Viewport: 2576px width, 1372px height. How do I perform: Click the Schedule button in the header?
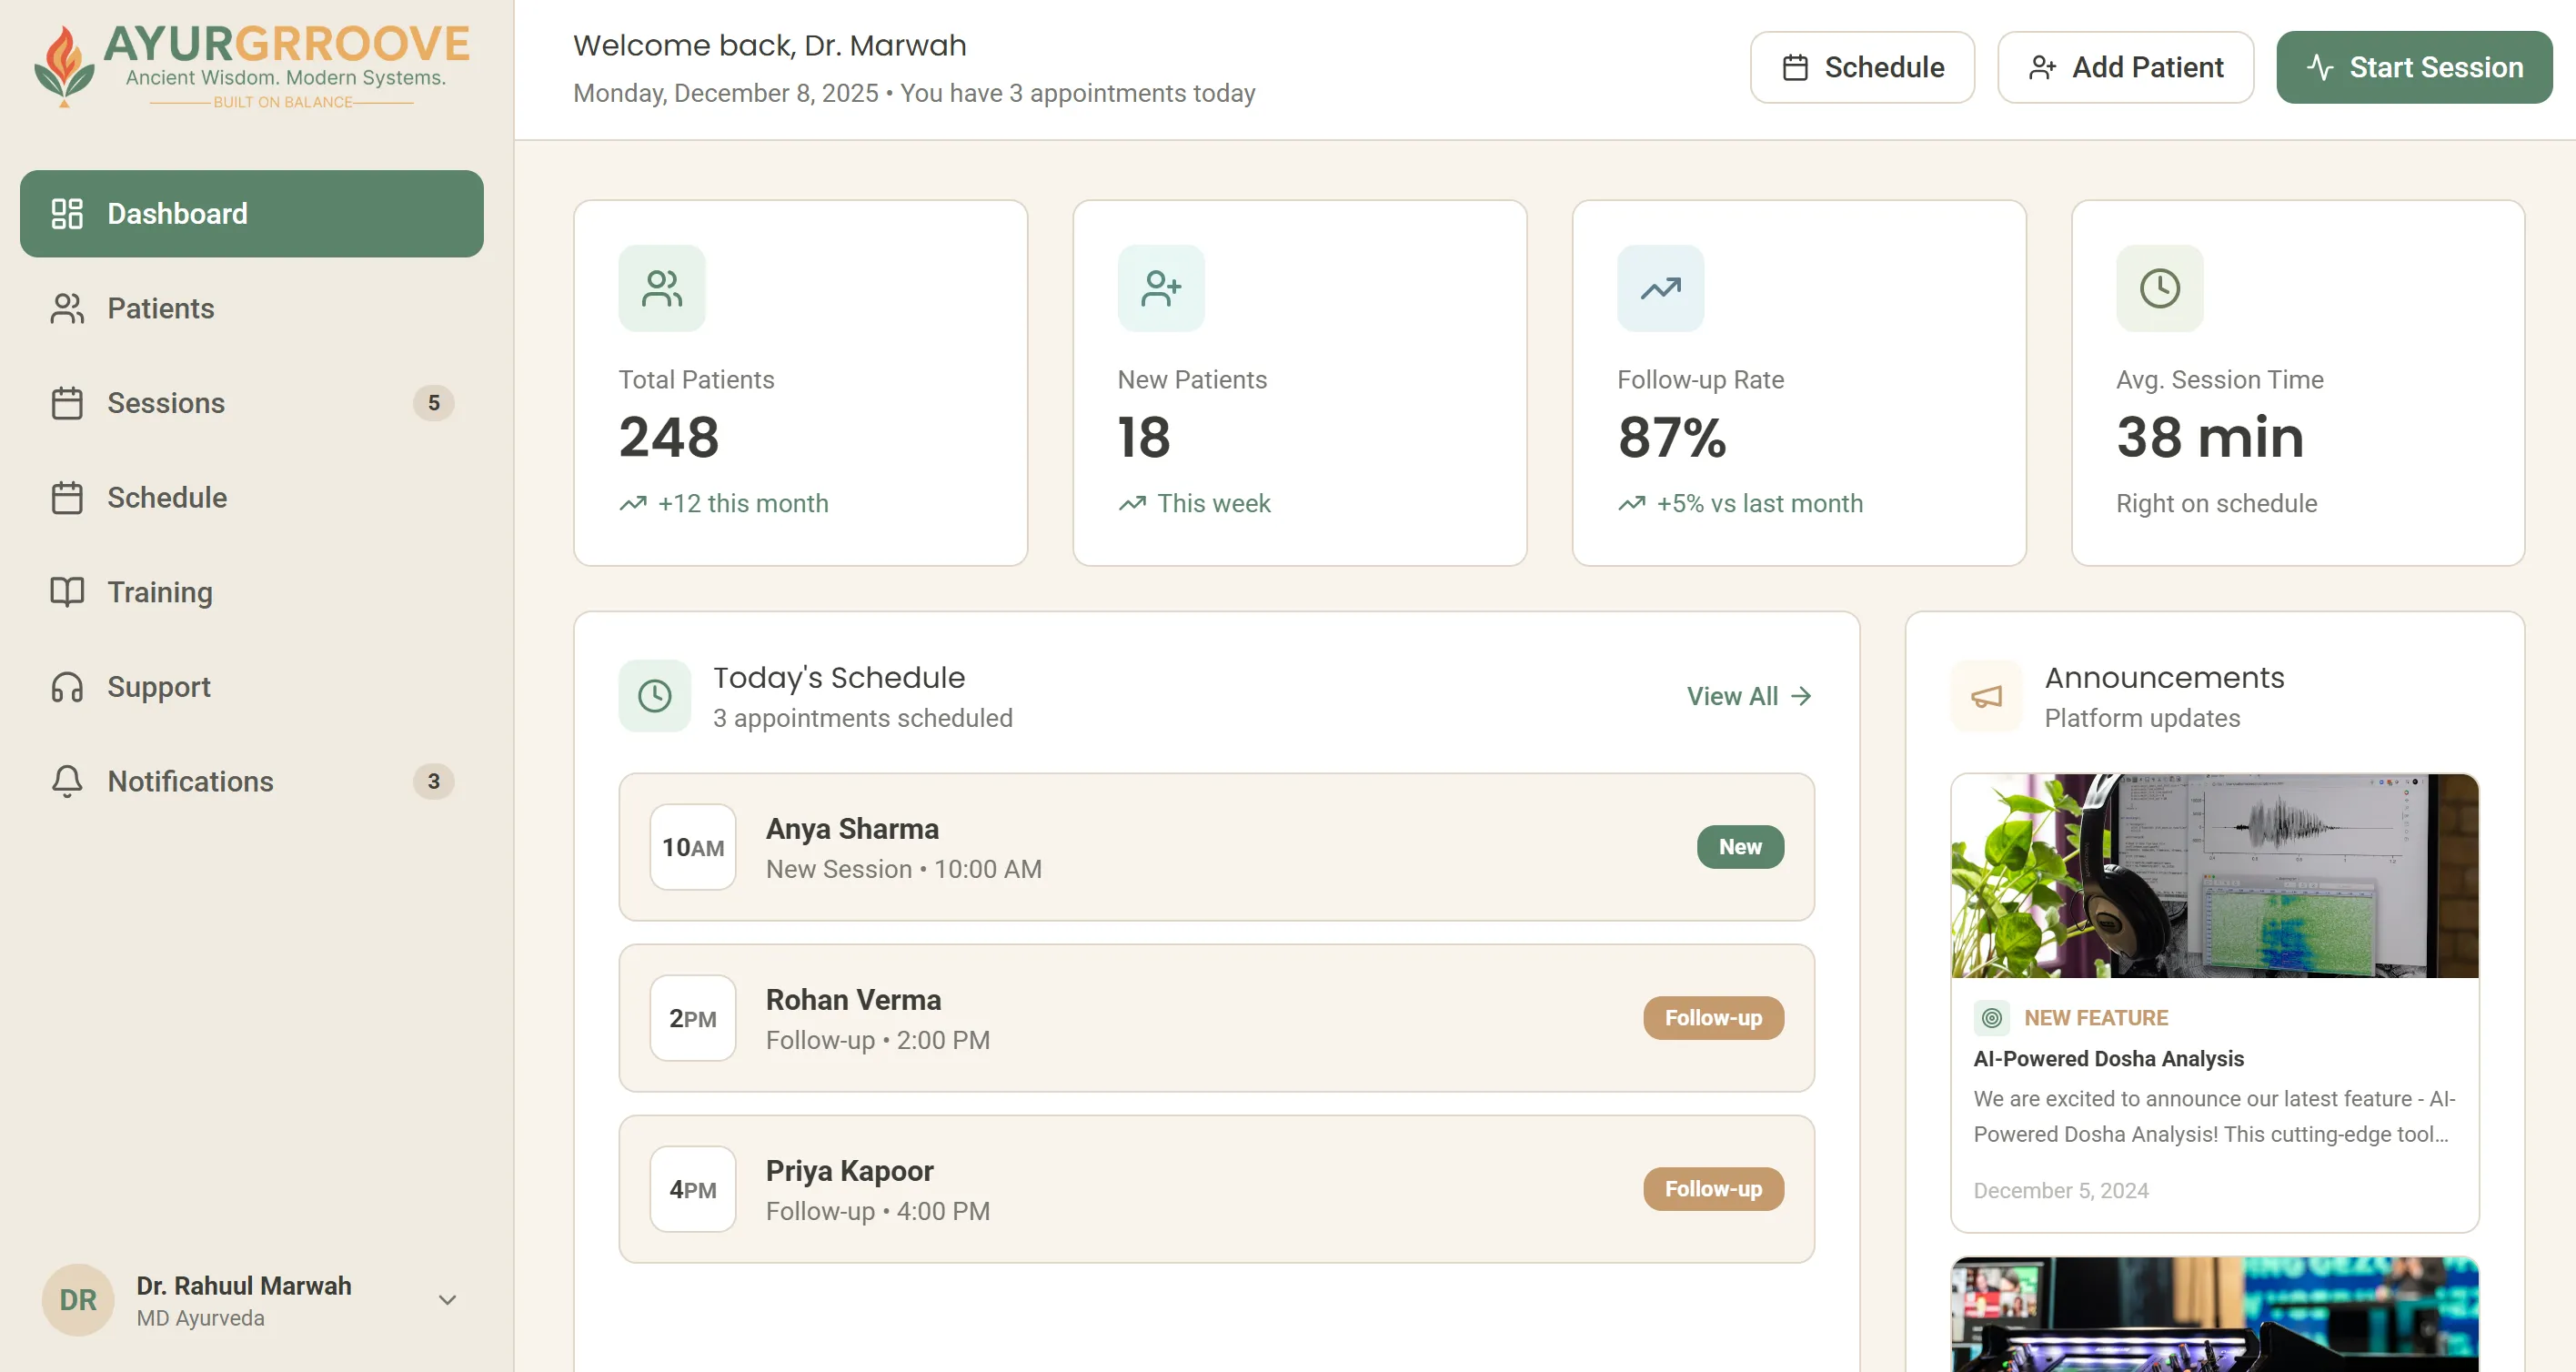pyautogui.click(x=1862, y=67)
